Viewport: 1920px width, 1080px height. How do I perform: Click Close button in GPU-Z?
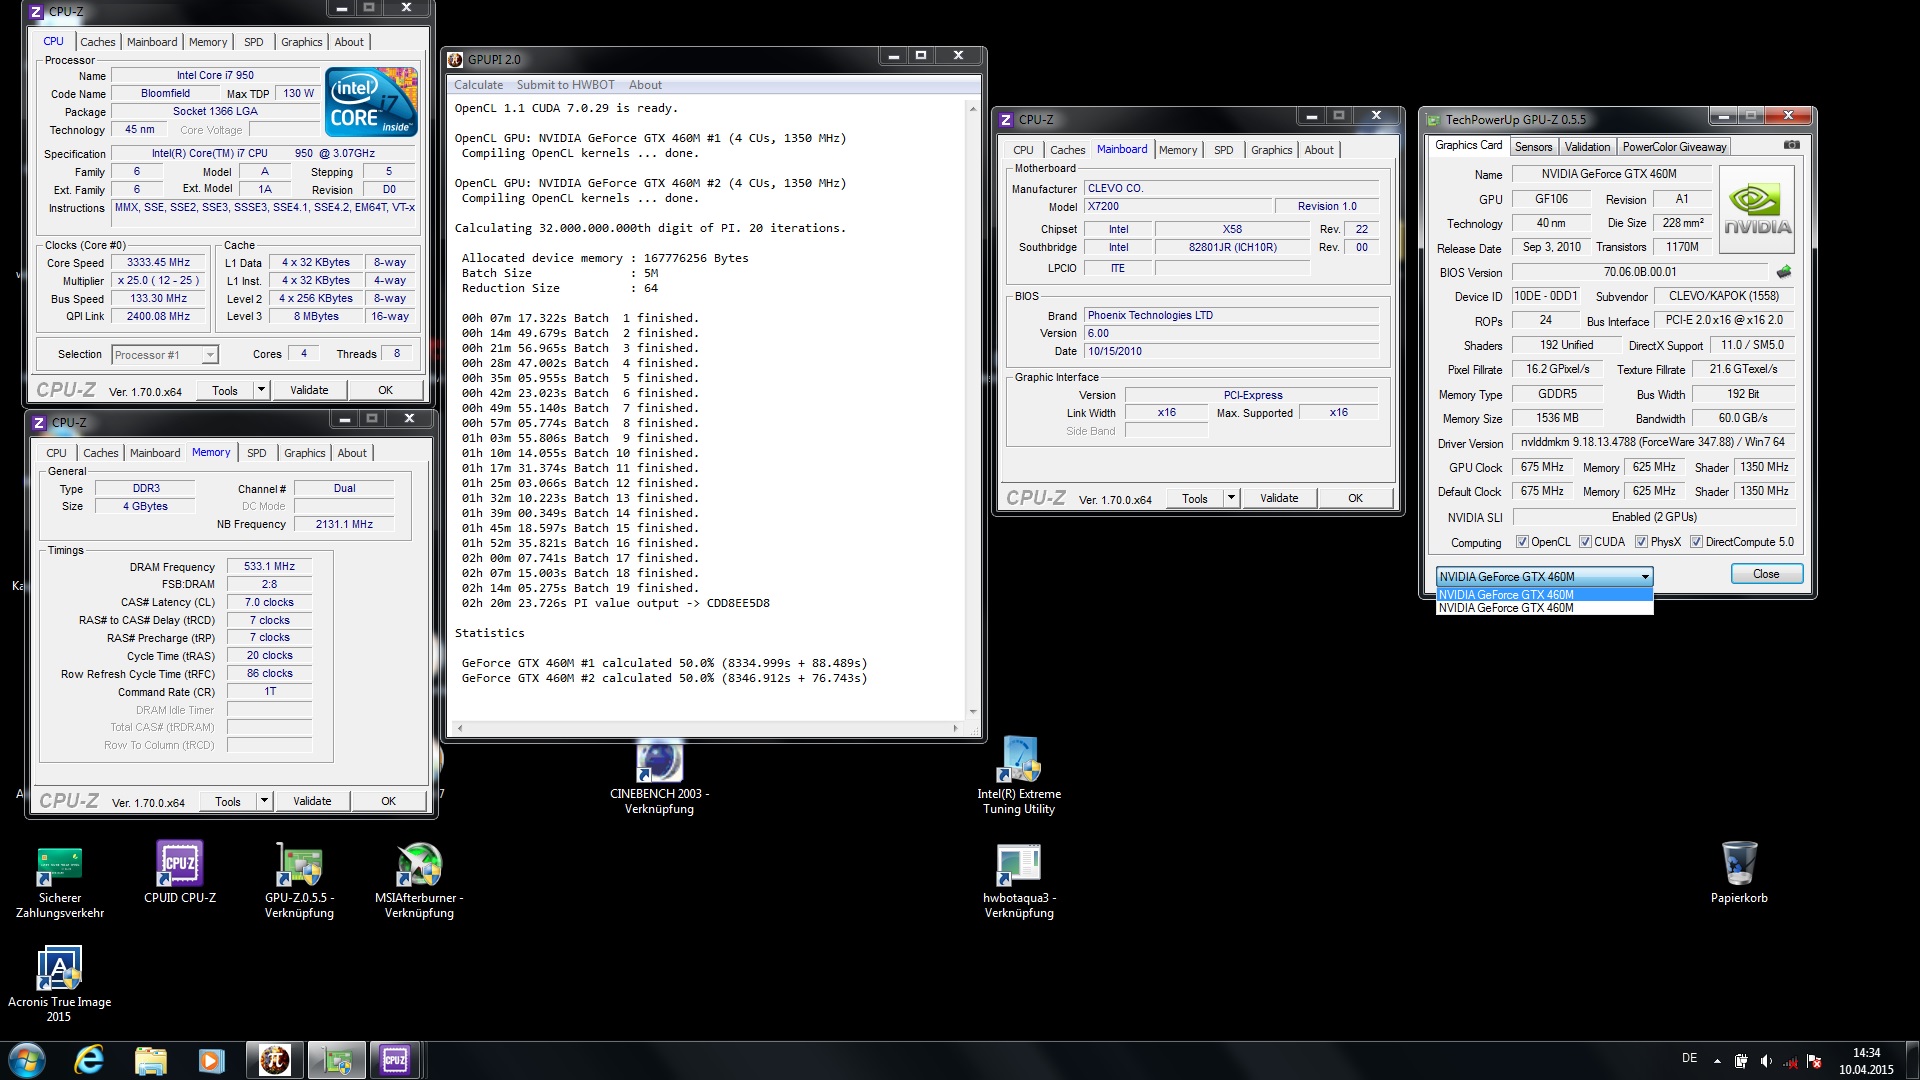pos(1766,574)
